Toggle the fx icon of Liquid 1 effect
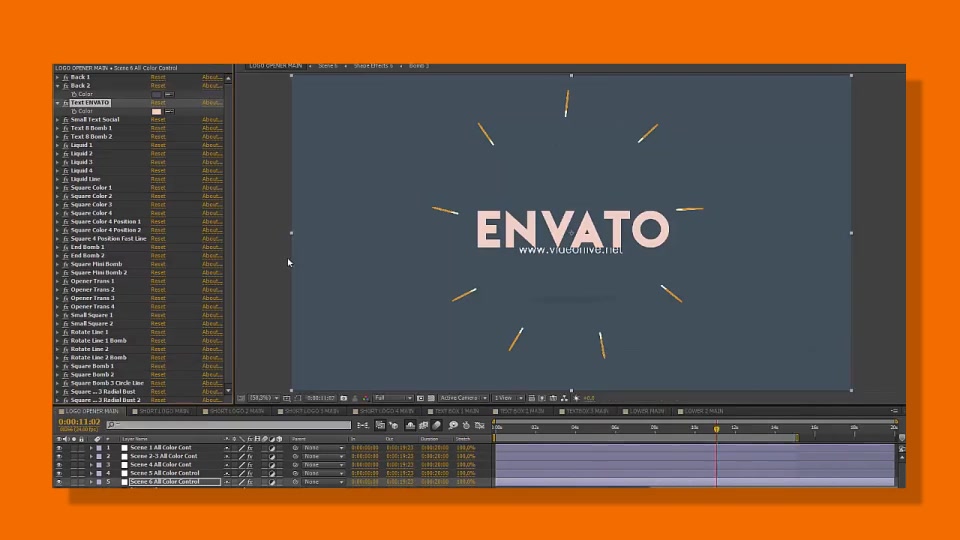The height and width of the screenshot is (540, 960). point(66,145)
